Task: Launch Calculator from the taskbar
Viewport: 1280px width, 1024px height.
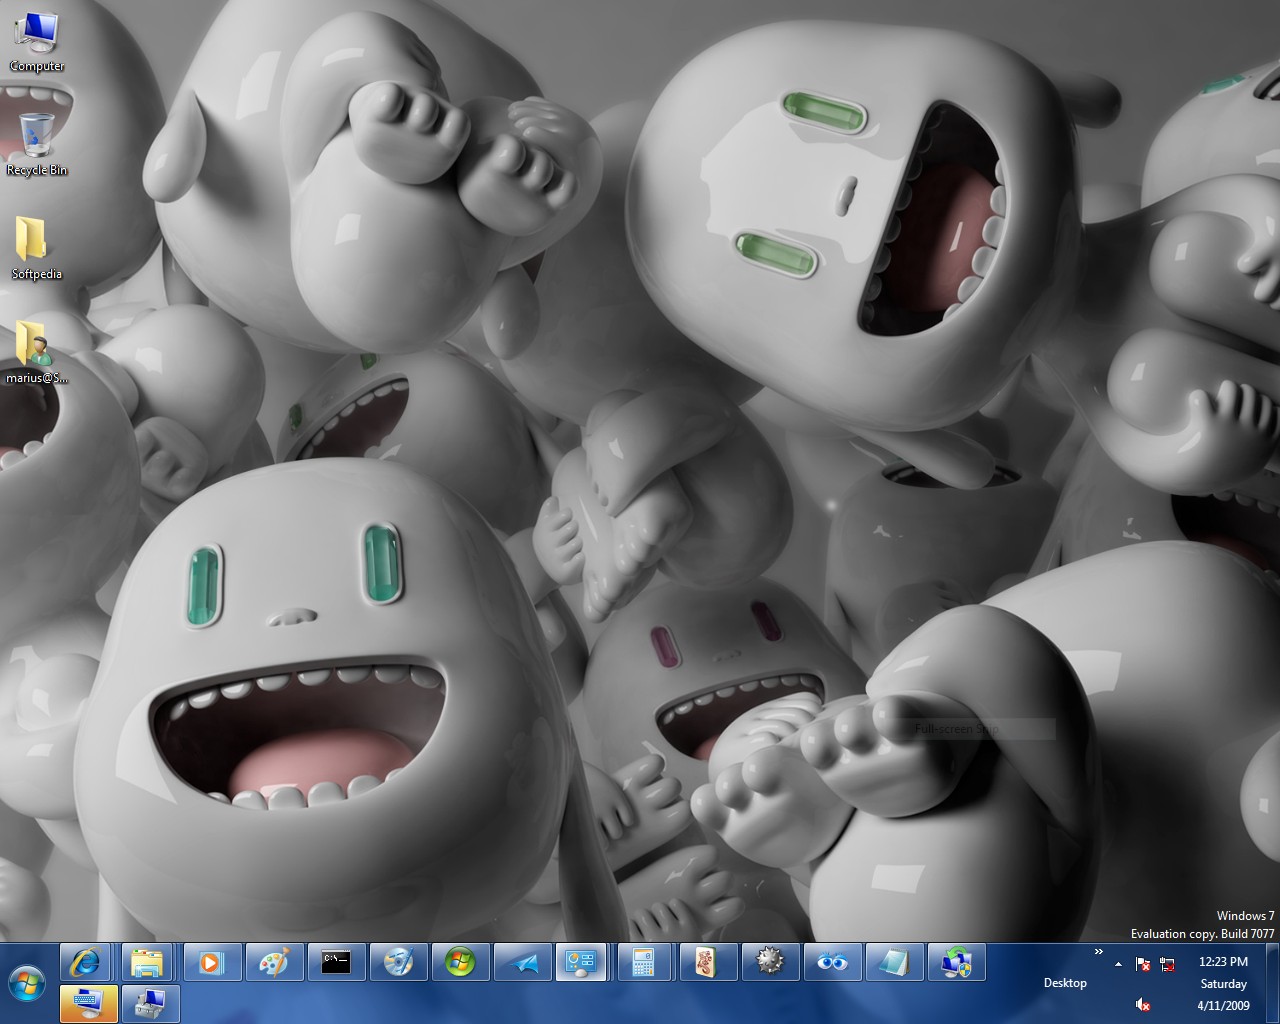Action: (643, 963)
